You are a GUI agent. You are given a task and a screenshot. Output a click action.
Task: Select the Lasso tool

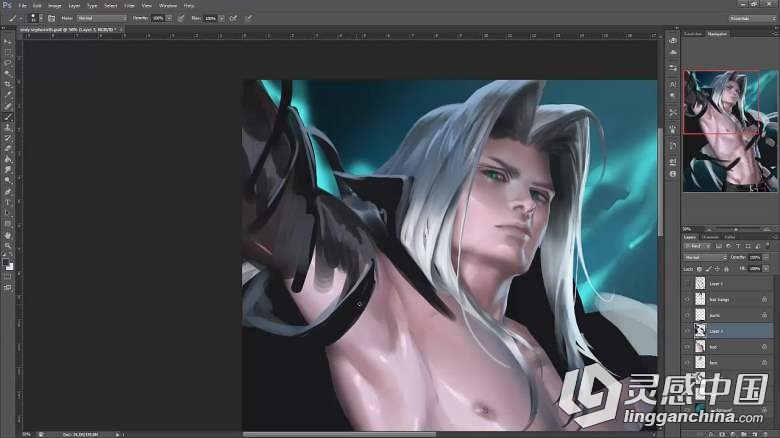pyautogui.click(x=7, y=63)
